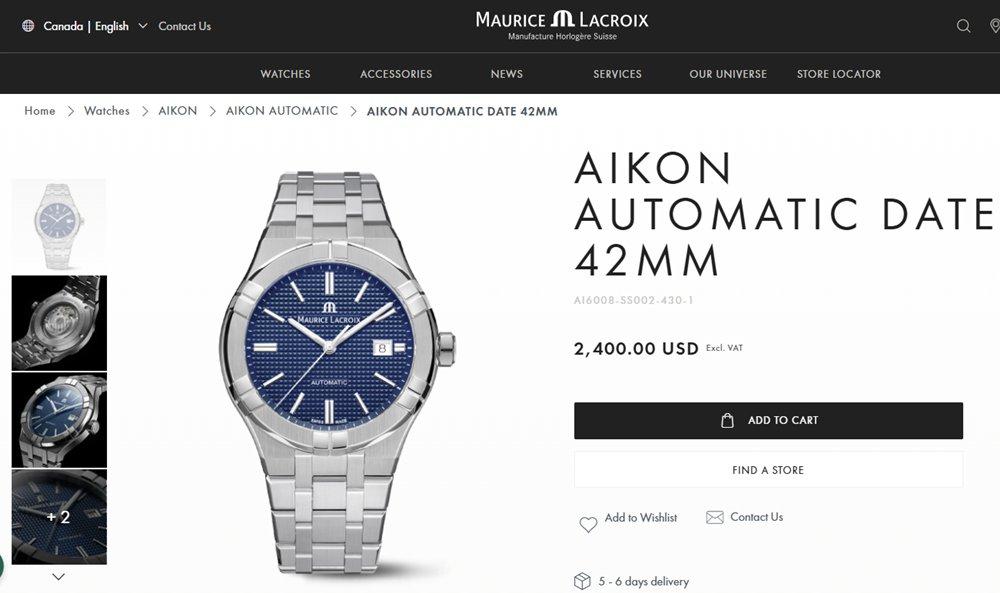Click the Add to Wishlist heart icon
The height and width of the screenshot is (593, 1000).
[x=588, y=524]
